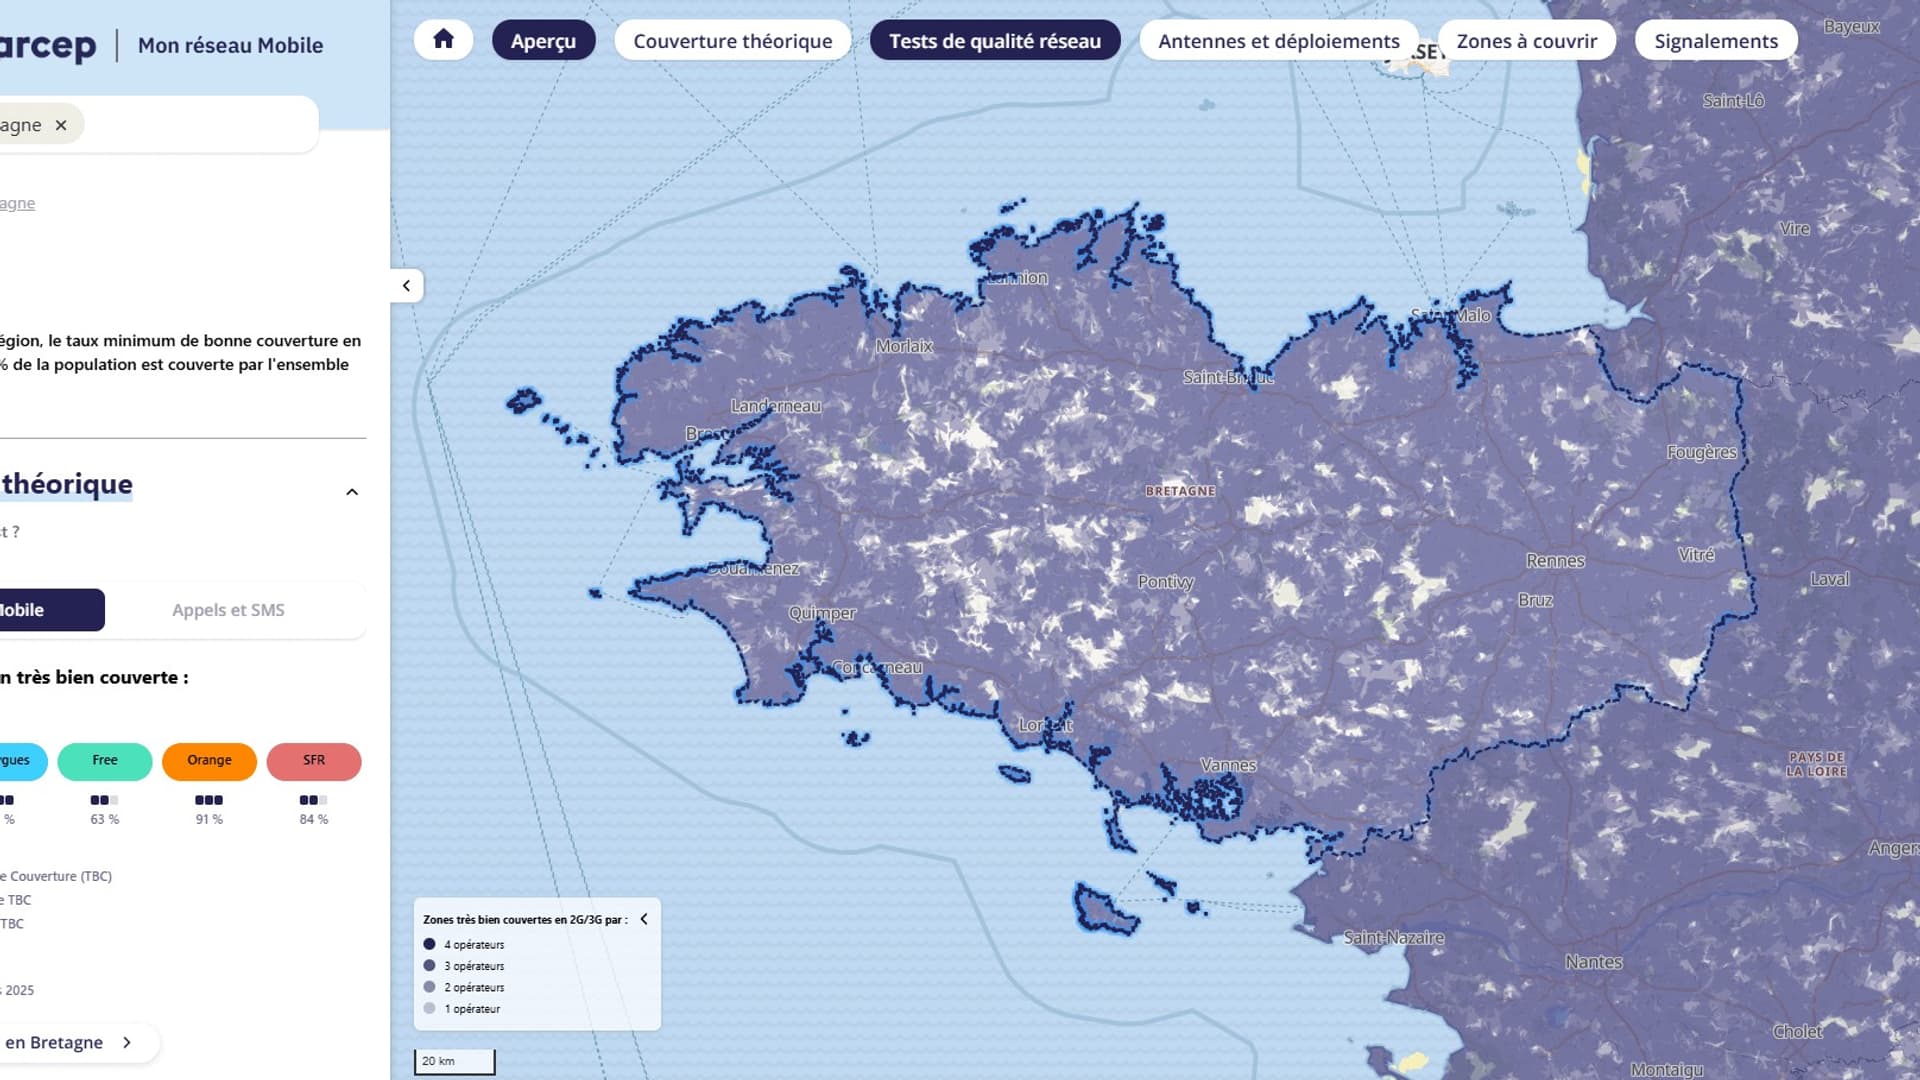Viewport: 1920px width, 1080px height.
Task: Open Zones à couvrir tab
Action: (x=1526, y=40)
